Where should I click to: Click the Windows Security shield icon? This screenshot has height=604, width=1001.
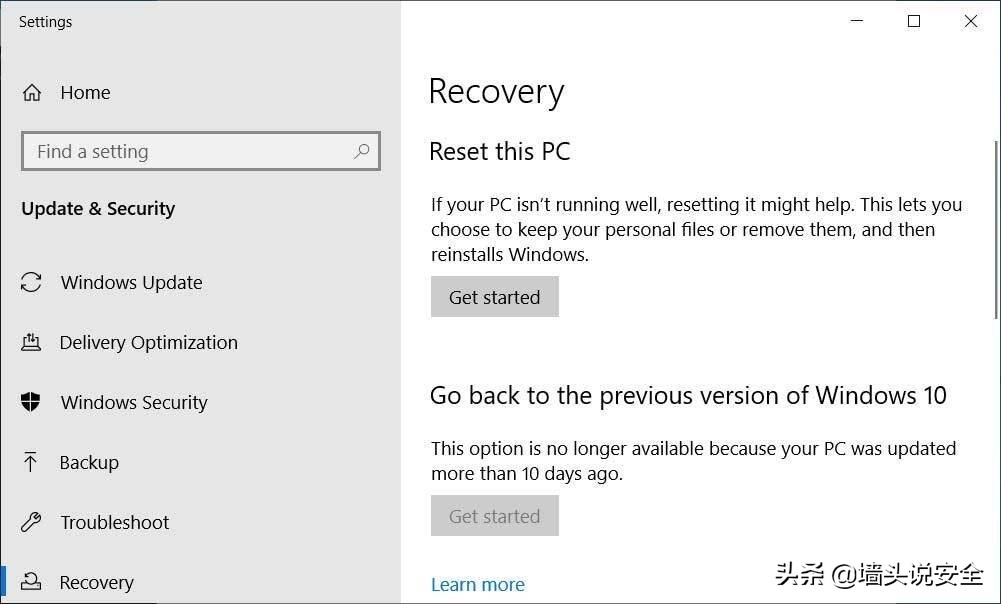[31, 403]
